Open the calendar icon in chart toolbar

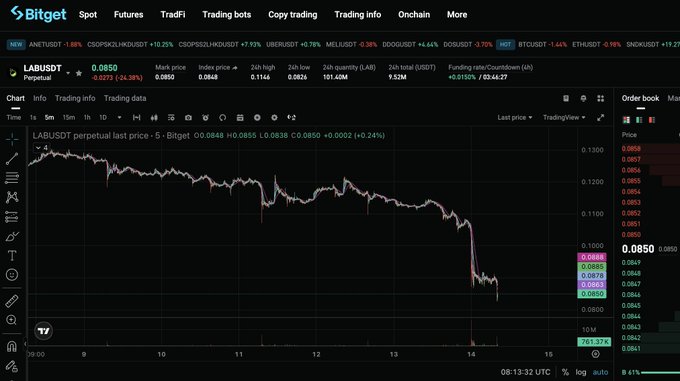[x=240, y=117]
